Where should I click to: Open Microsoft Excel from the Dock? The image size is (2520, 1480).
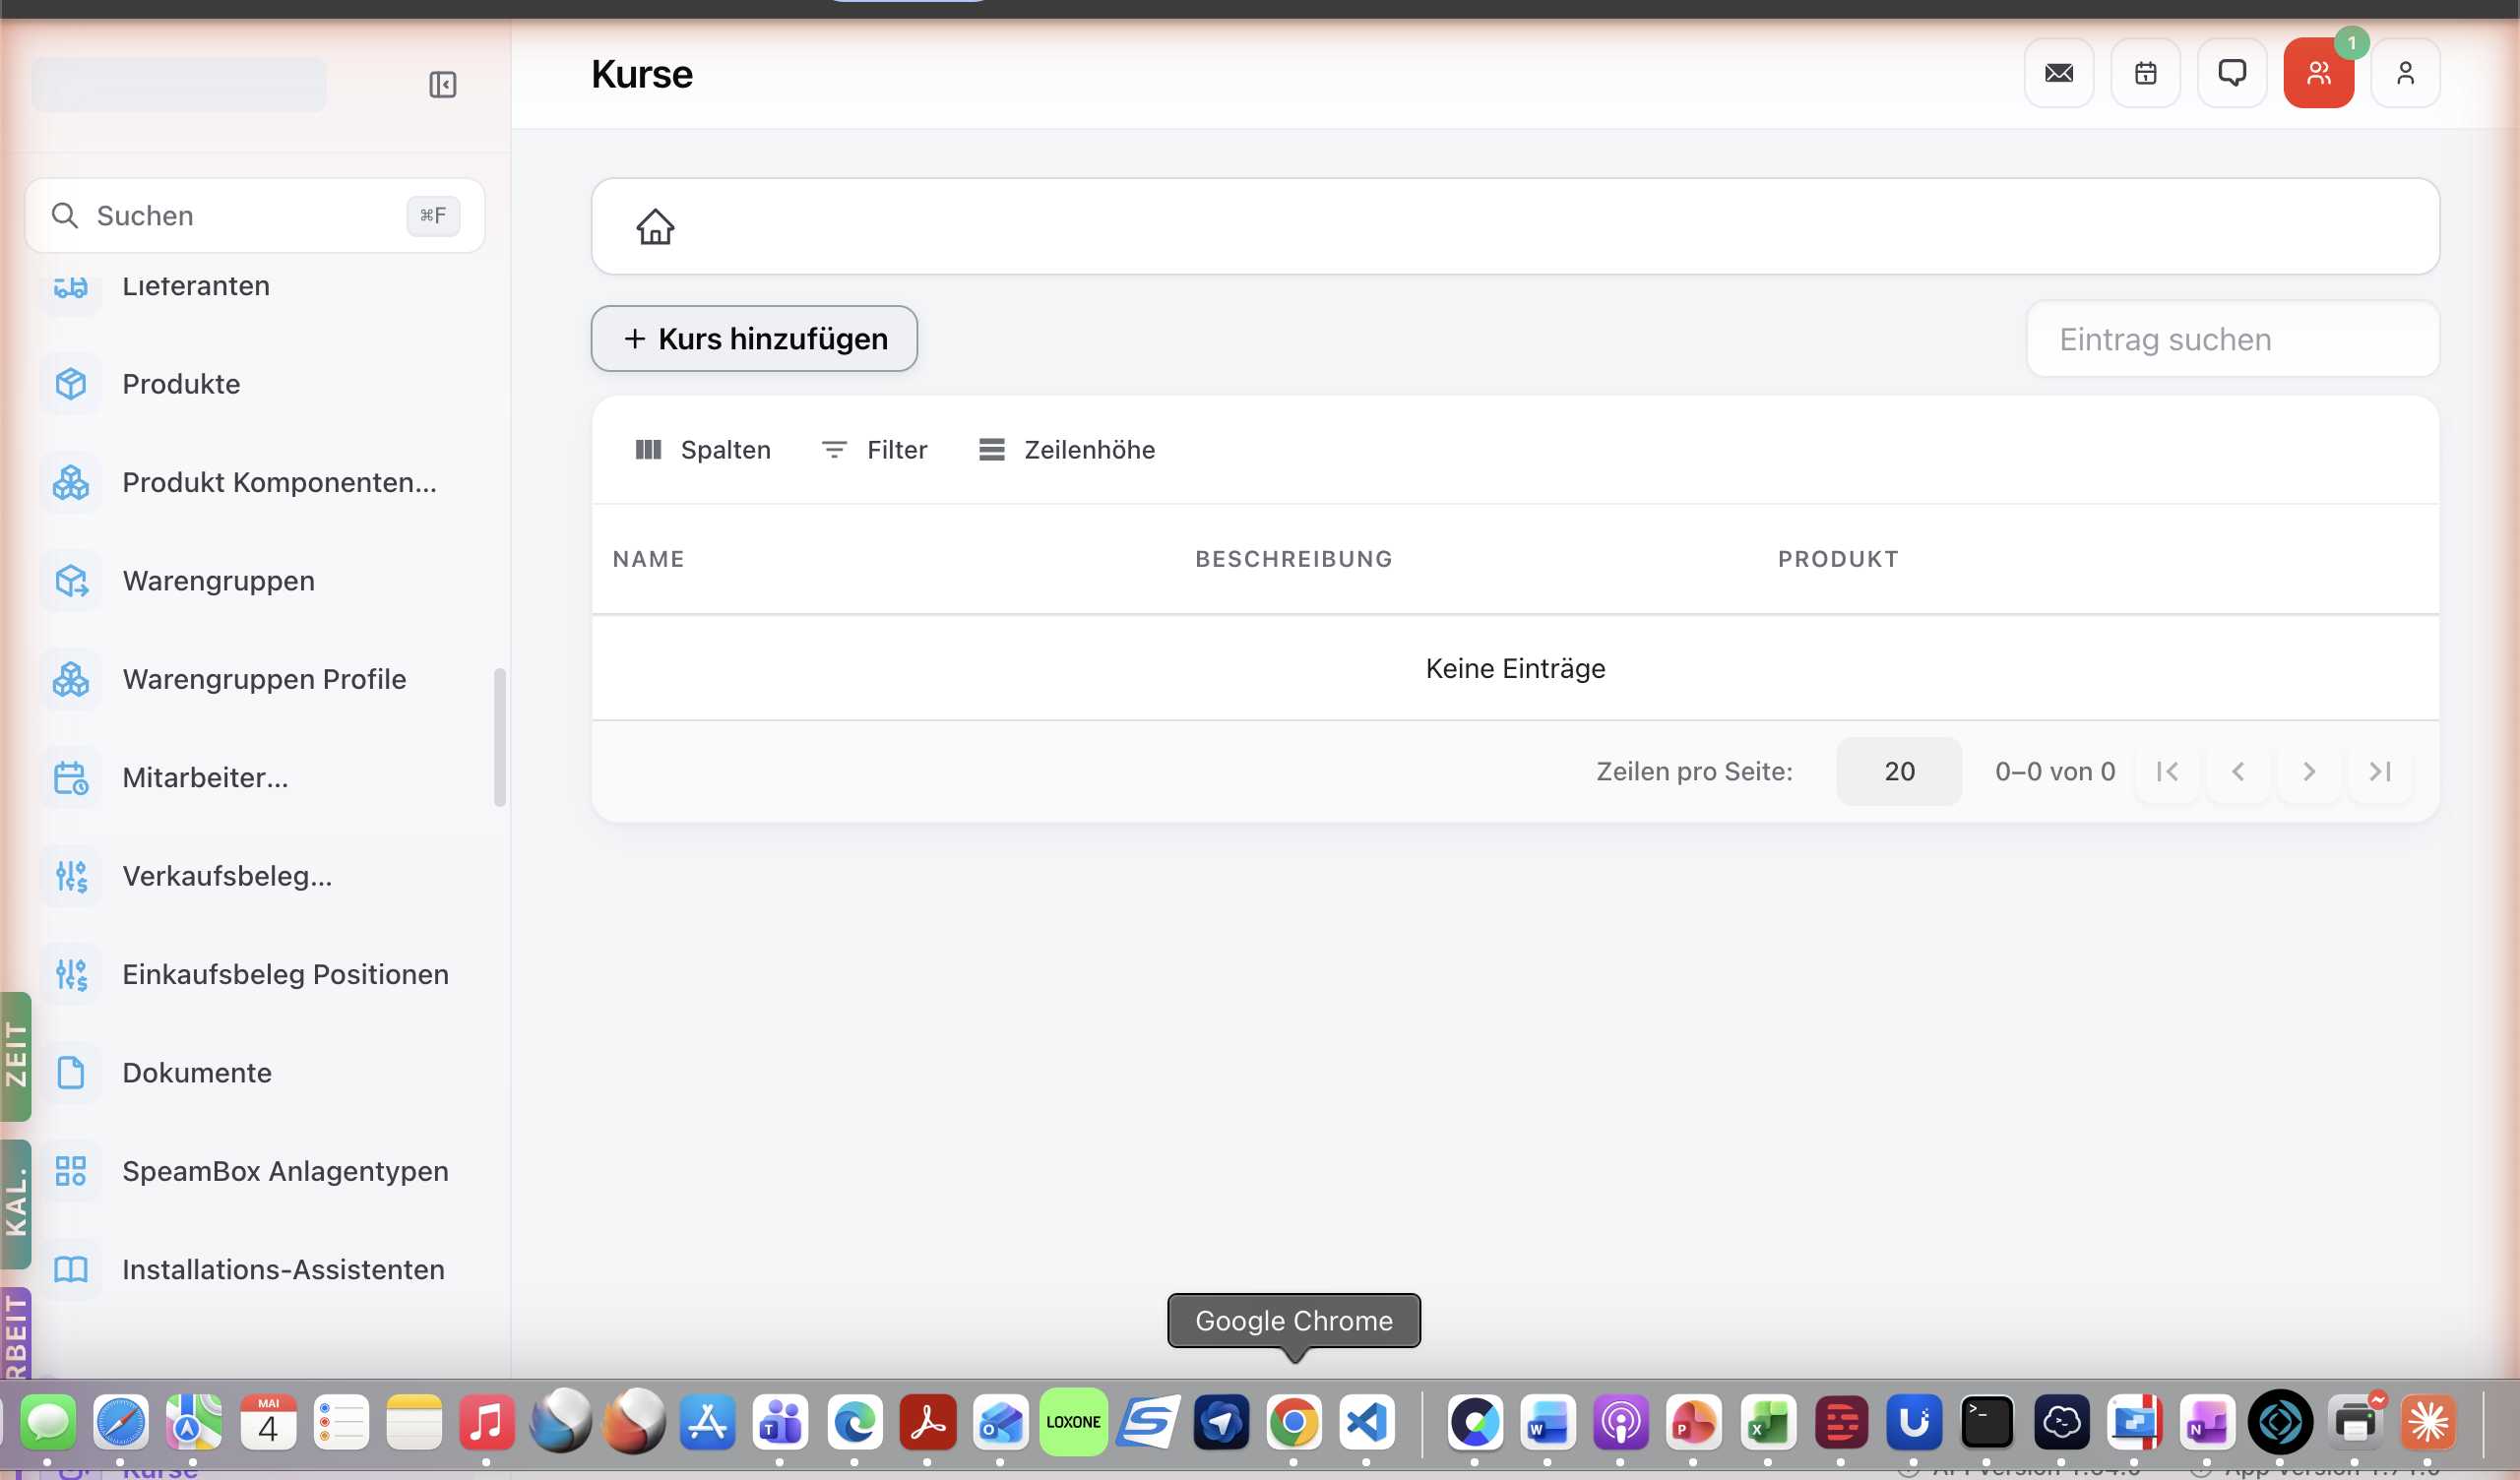1767,1422
